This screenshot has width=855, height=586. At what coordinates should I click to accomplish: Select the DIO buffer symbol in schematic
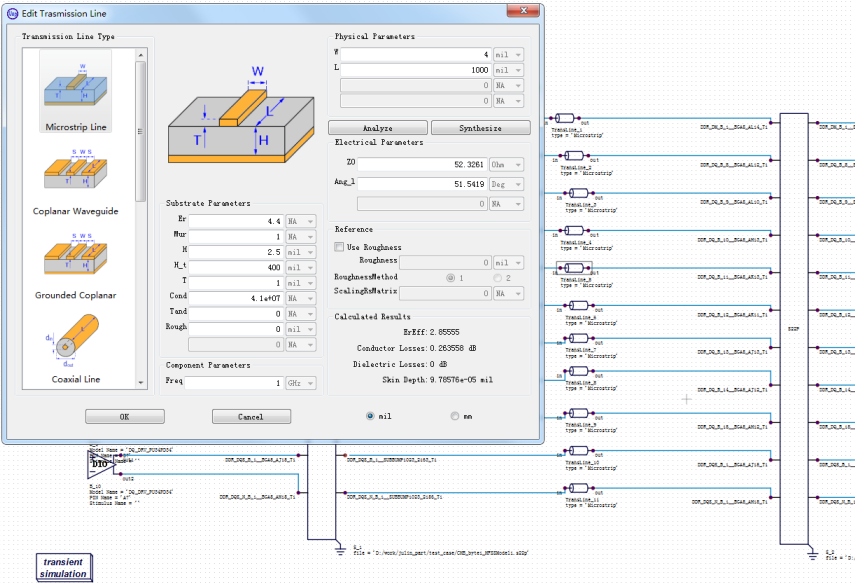(x=100, y=464)
